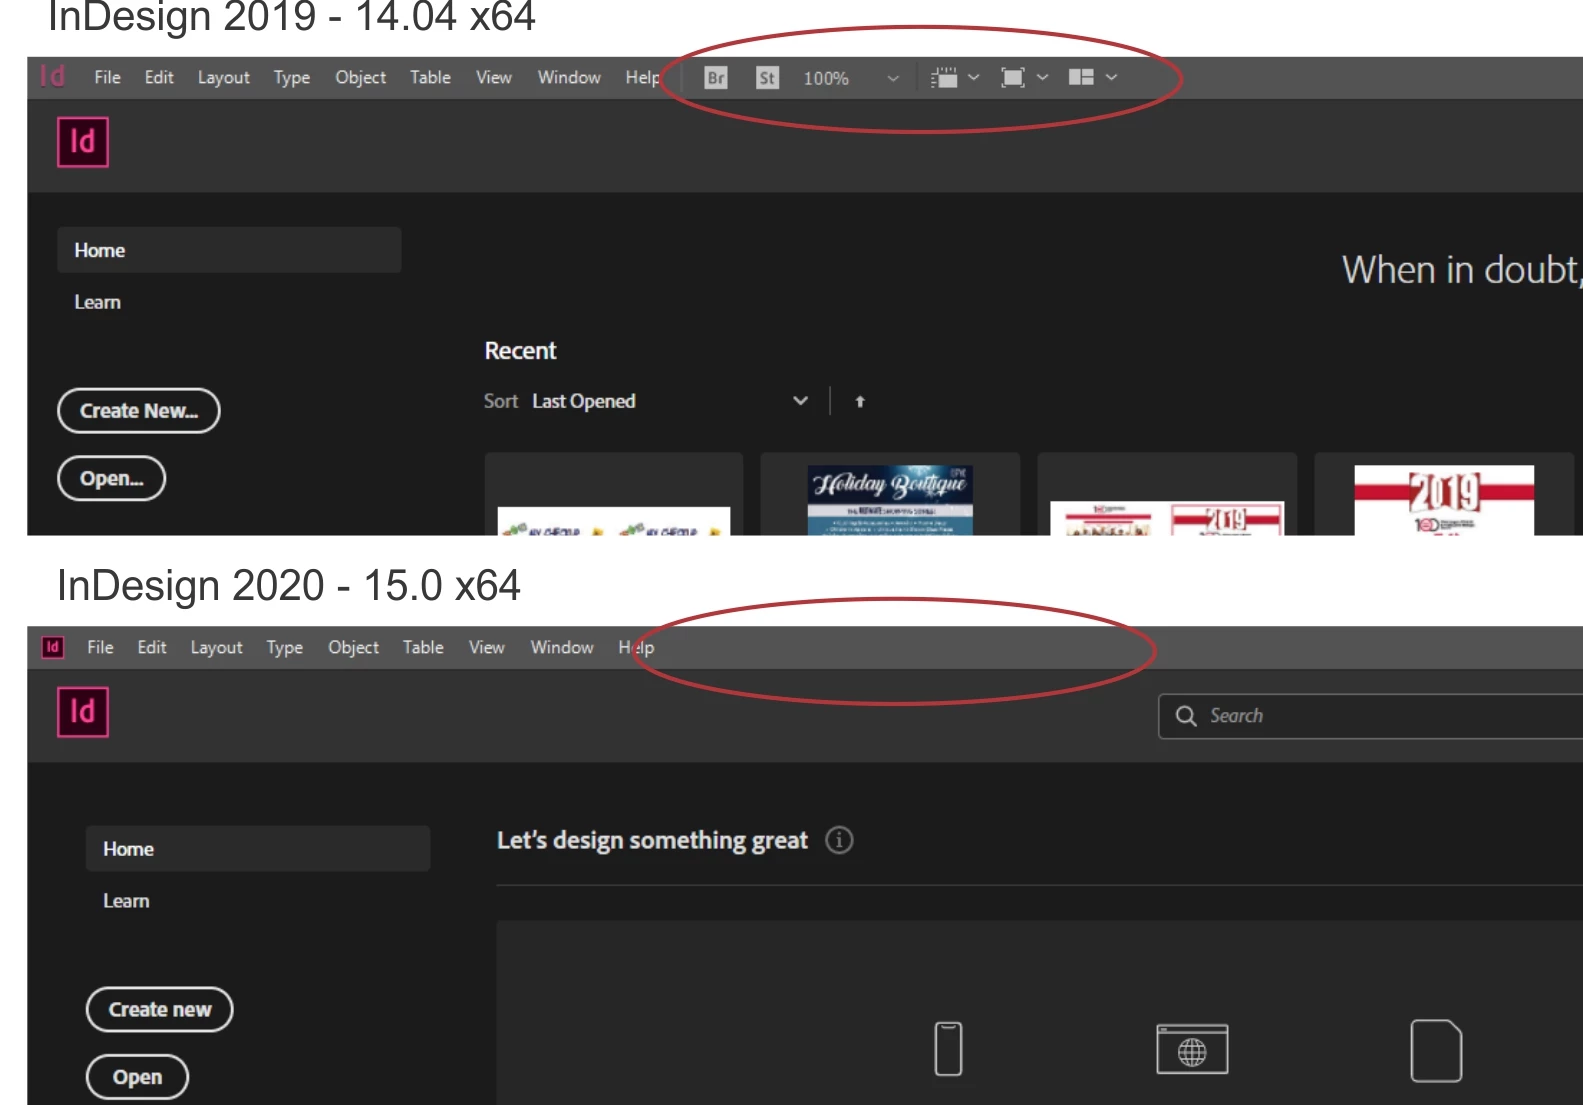The image size is (1583, 1105).
Task: Open Object menu in InDesign 2019
Action: [x=360, y=77]
